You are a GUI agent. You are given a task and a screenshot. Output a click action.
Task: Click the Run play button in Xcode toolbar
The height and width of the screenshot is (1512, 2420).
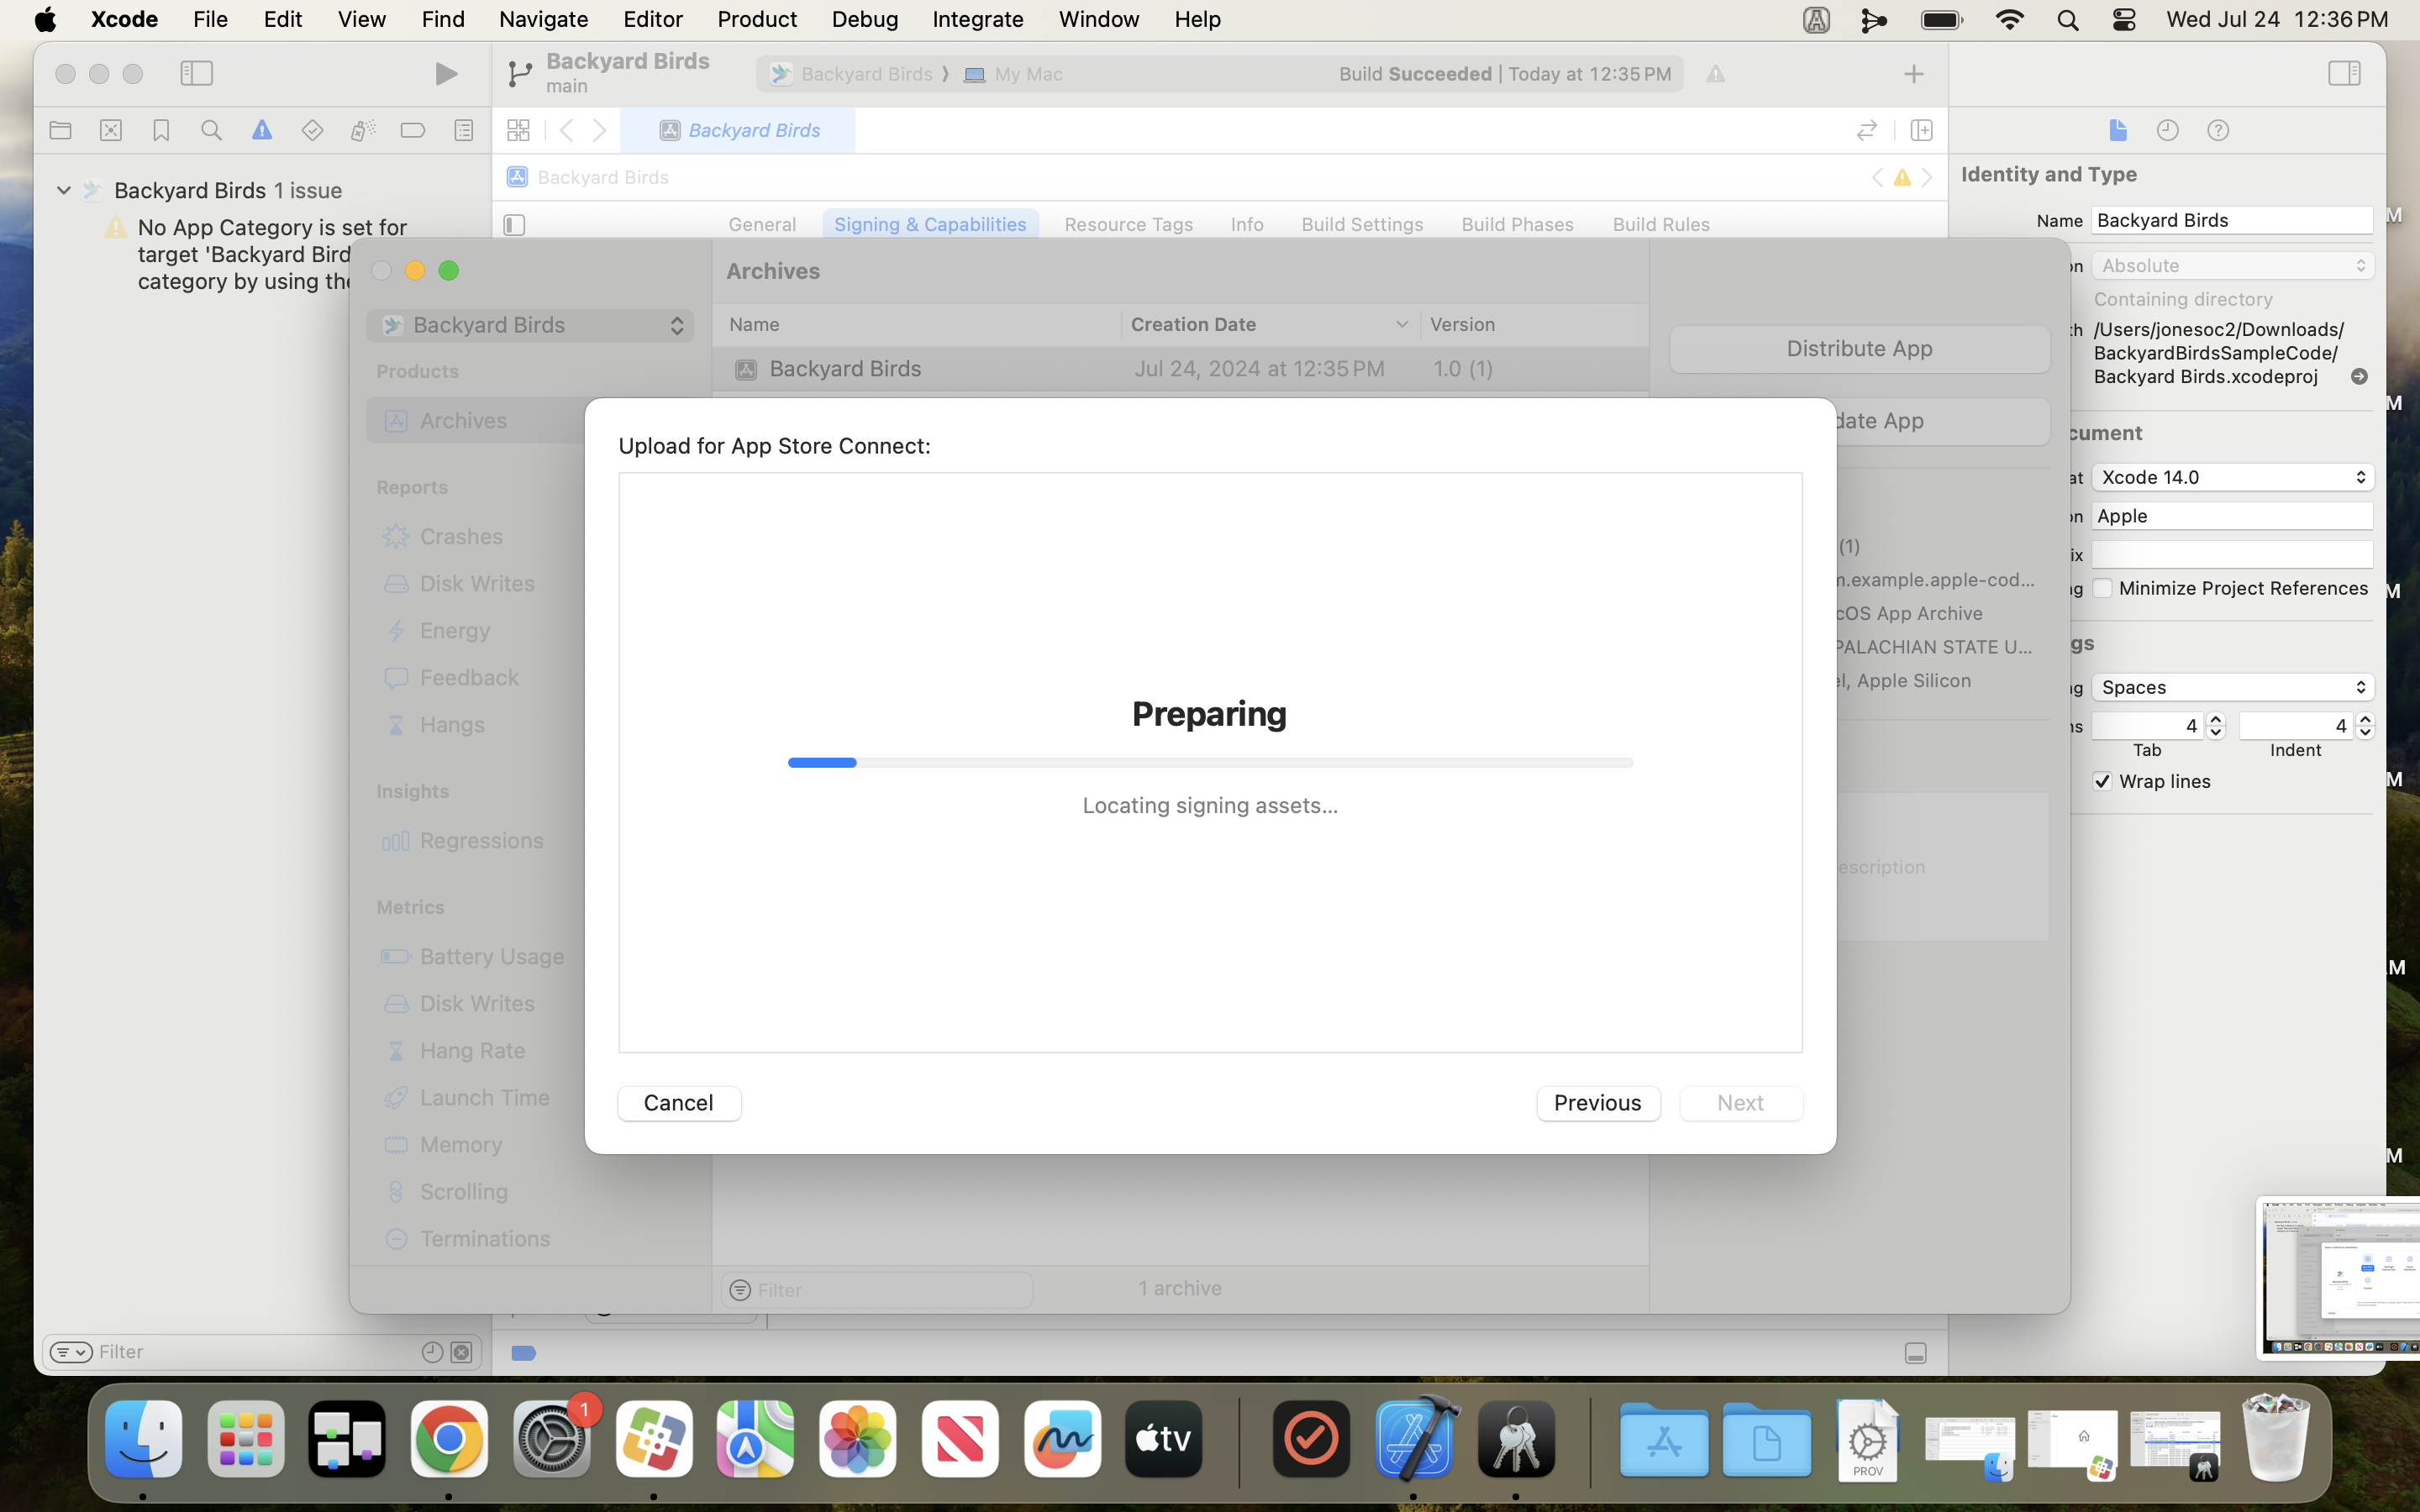(x=446, y=74)
